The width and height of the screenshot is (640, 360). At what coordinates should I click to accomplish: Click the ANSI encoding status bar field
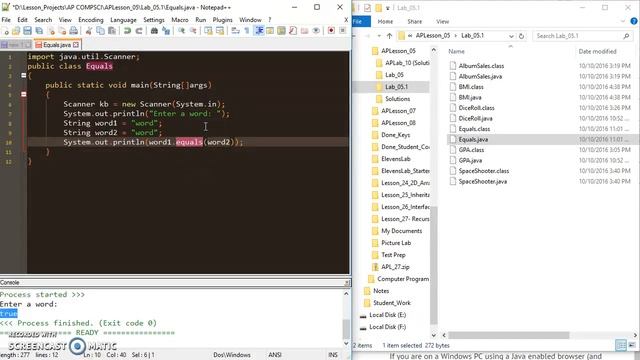[x=275, y=355]
